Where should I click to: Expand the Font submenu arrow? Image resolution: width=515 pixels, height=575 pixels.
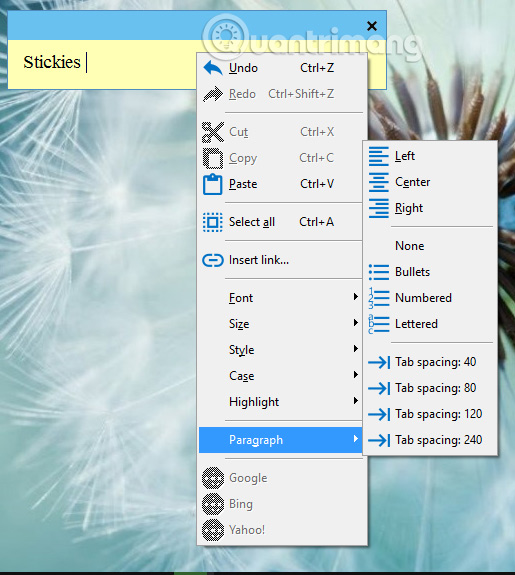(x=355, y=297)
